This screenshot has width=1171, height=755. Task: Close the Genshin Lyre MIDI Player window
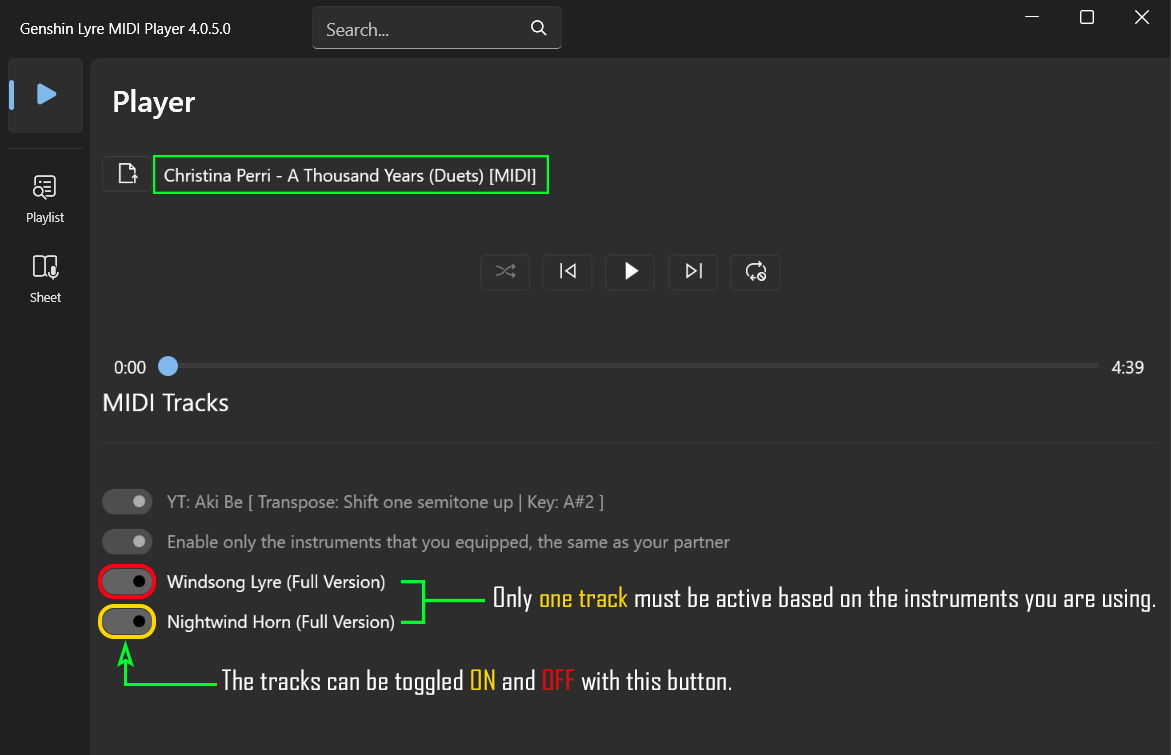coord(1142,16)
